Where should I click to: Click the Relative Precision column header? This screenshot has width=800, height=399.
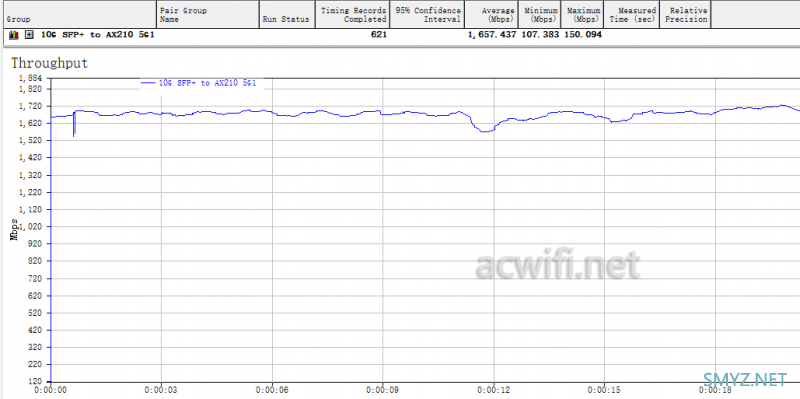(x=685, y=14)
